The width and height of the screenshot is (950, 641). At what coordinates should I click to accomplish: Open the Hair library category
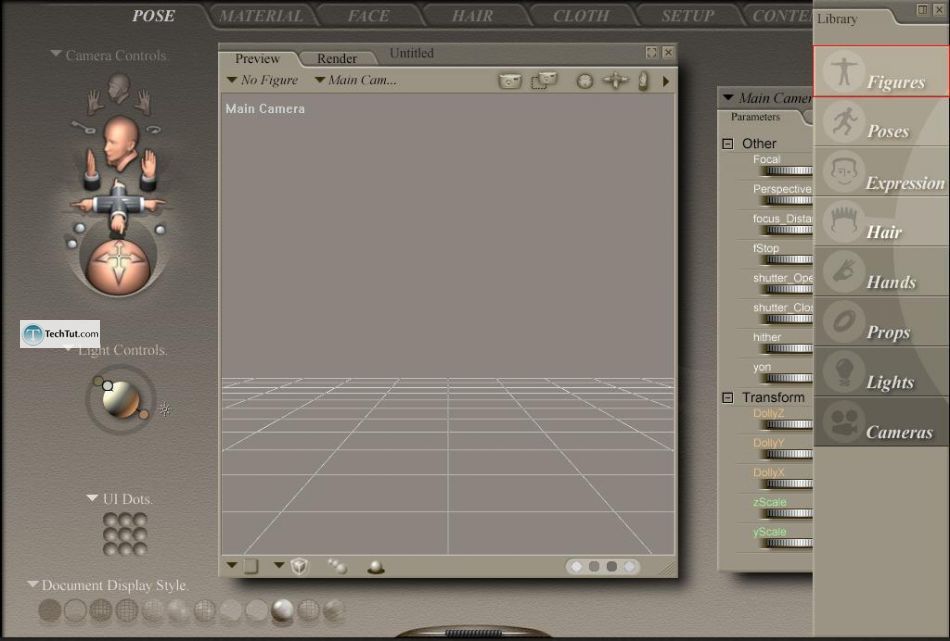(880, 221)
